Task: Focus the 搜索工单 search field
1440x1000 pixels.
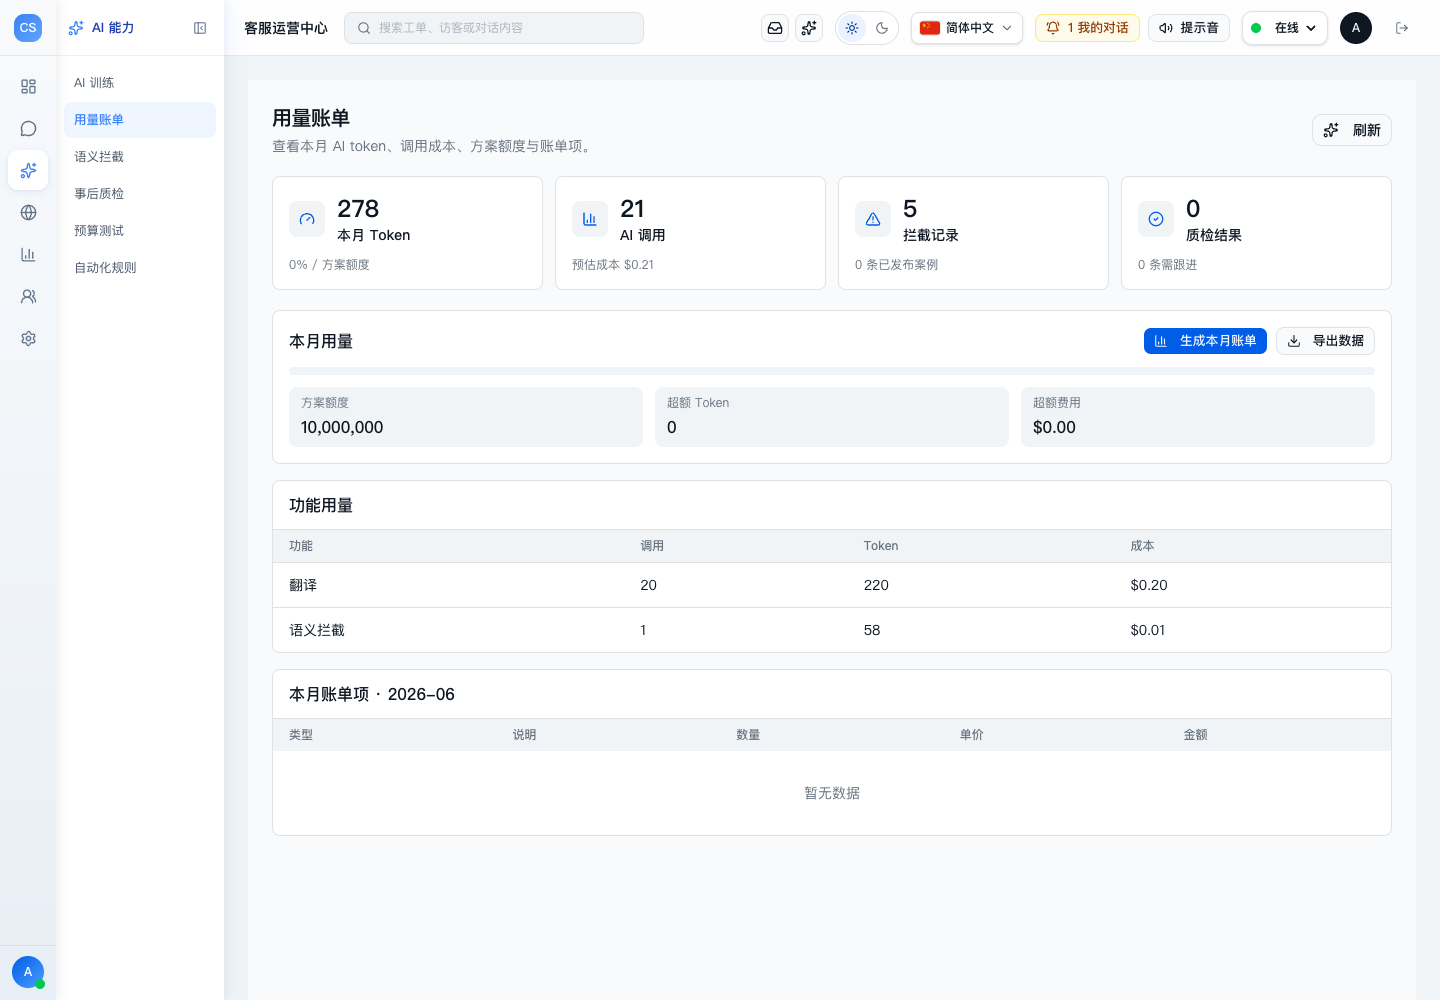Action: 494,28
